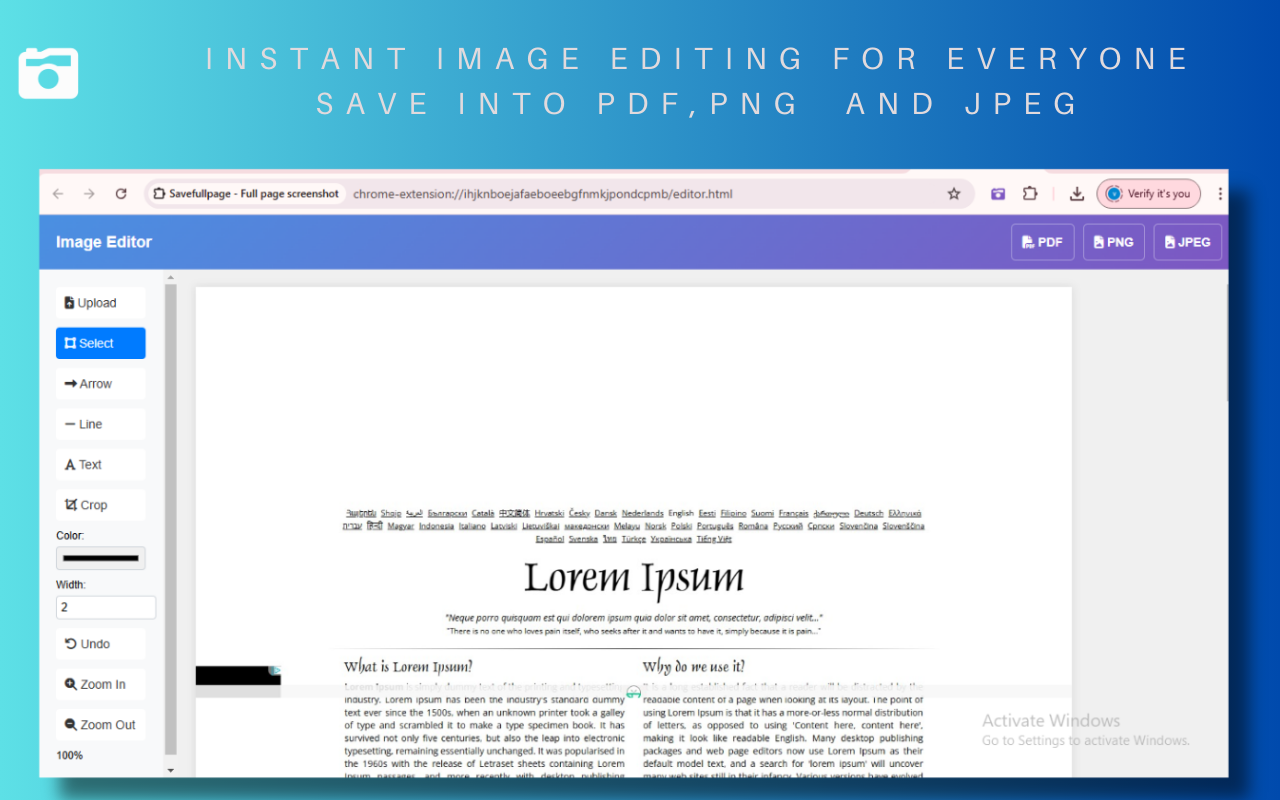This screenshot has height=800, width=1280.
Task: Click the Savefullpage extension chip in address bar
Action: 246,193
